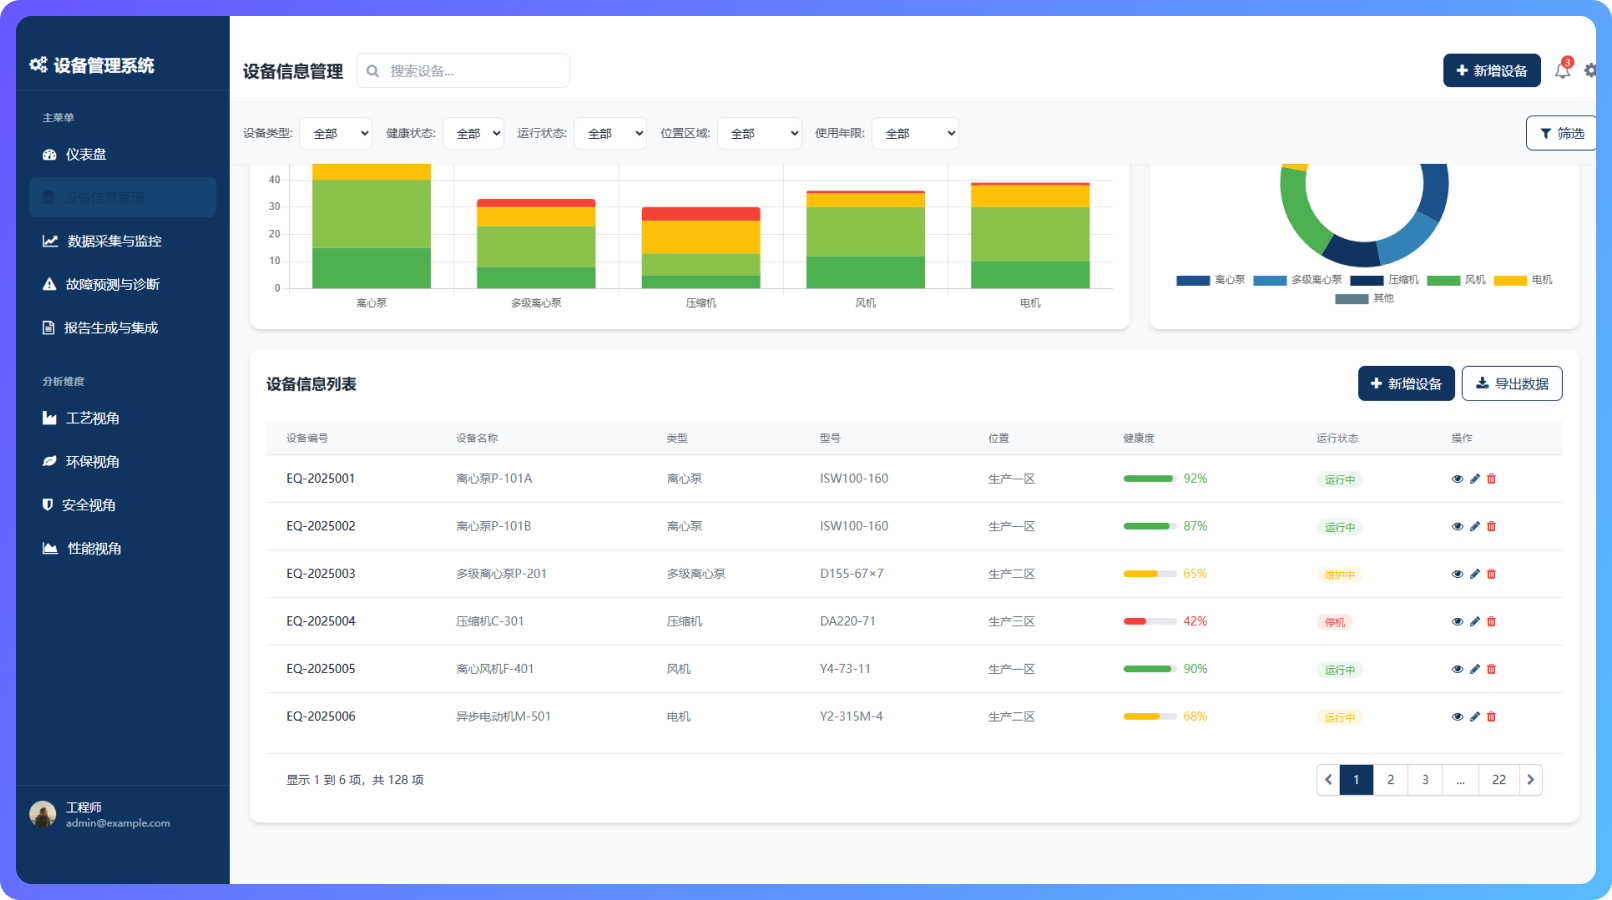
Task: Select 设备信息管理 sidebar item
Action: pyautogui.click(x=122, y=197)
